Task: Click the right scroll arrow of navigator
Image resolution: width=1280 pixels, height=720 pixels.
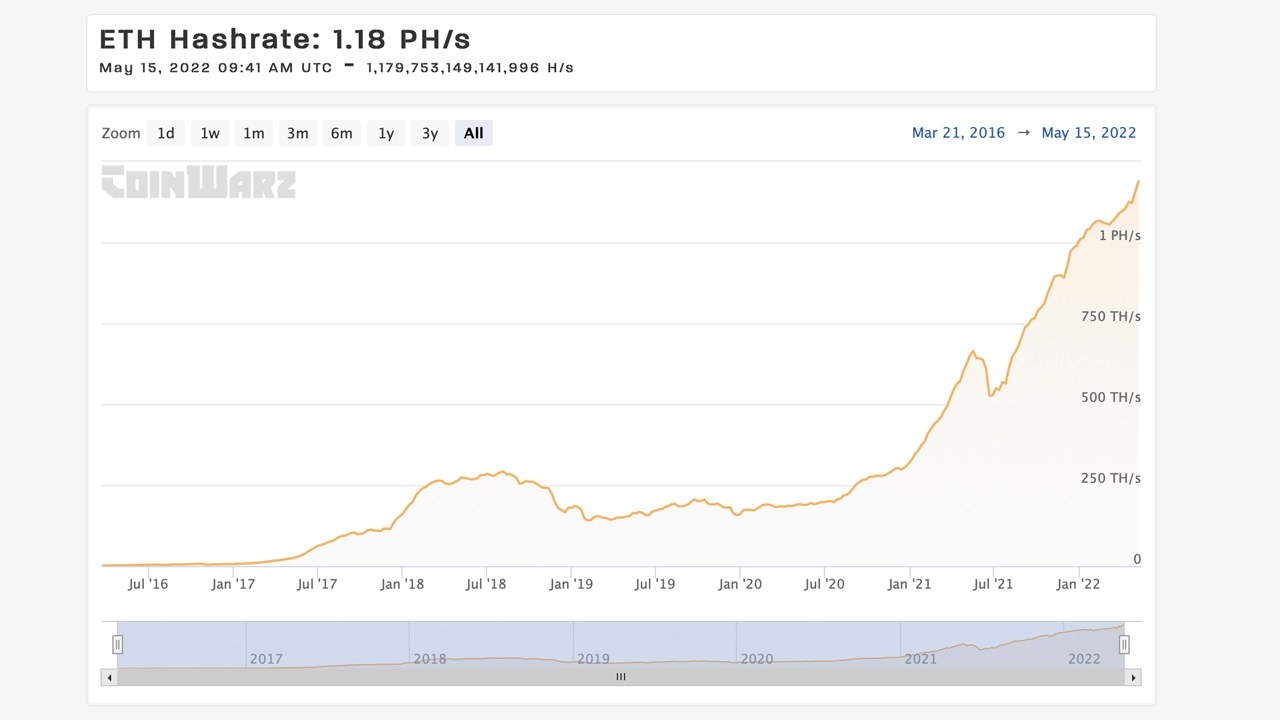Action: point(1133,677)
